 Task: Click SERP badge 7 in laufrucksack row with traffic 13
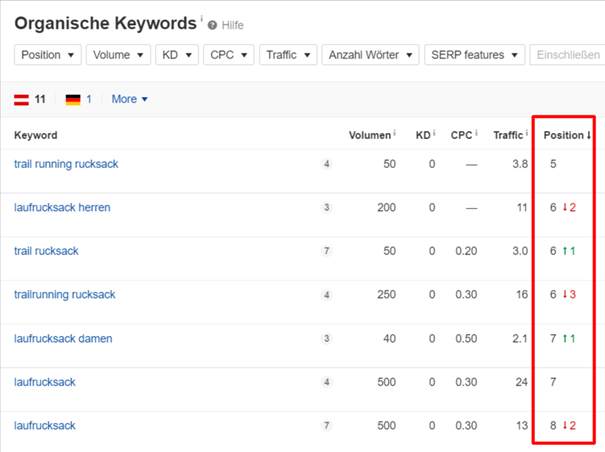[326, 425]
